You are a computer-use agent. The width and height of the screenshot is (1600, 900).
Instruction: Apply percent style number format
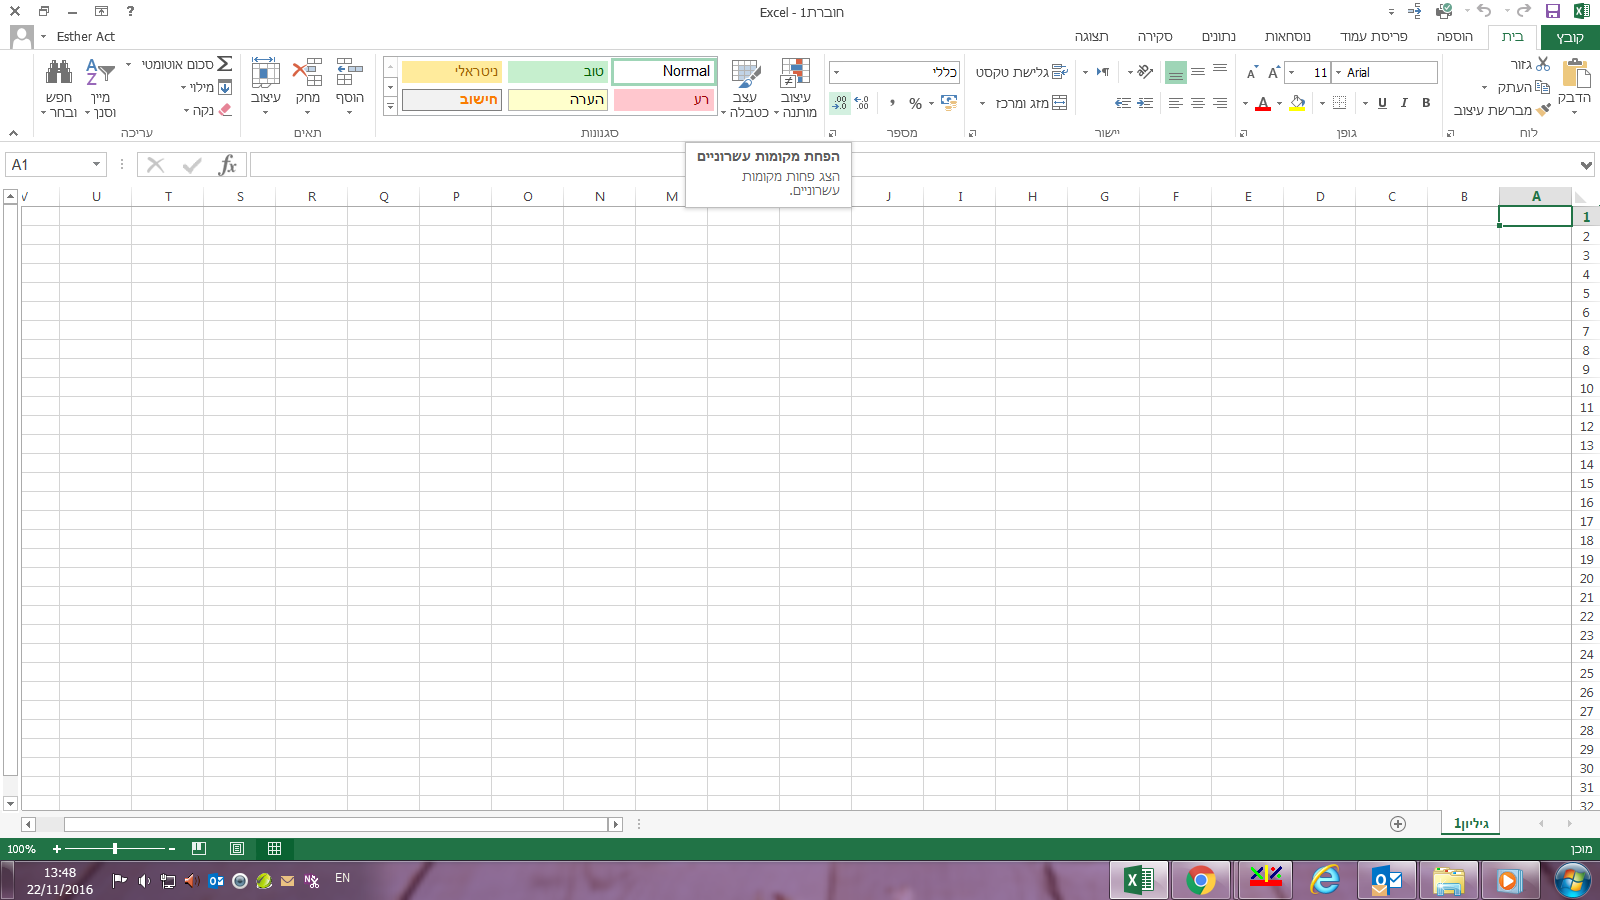coord(915,103)
